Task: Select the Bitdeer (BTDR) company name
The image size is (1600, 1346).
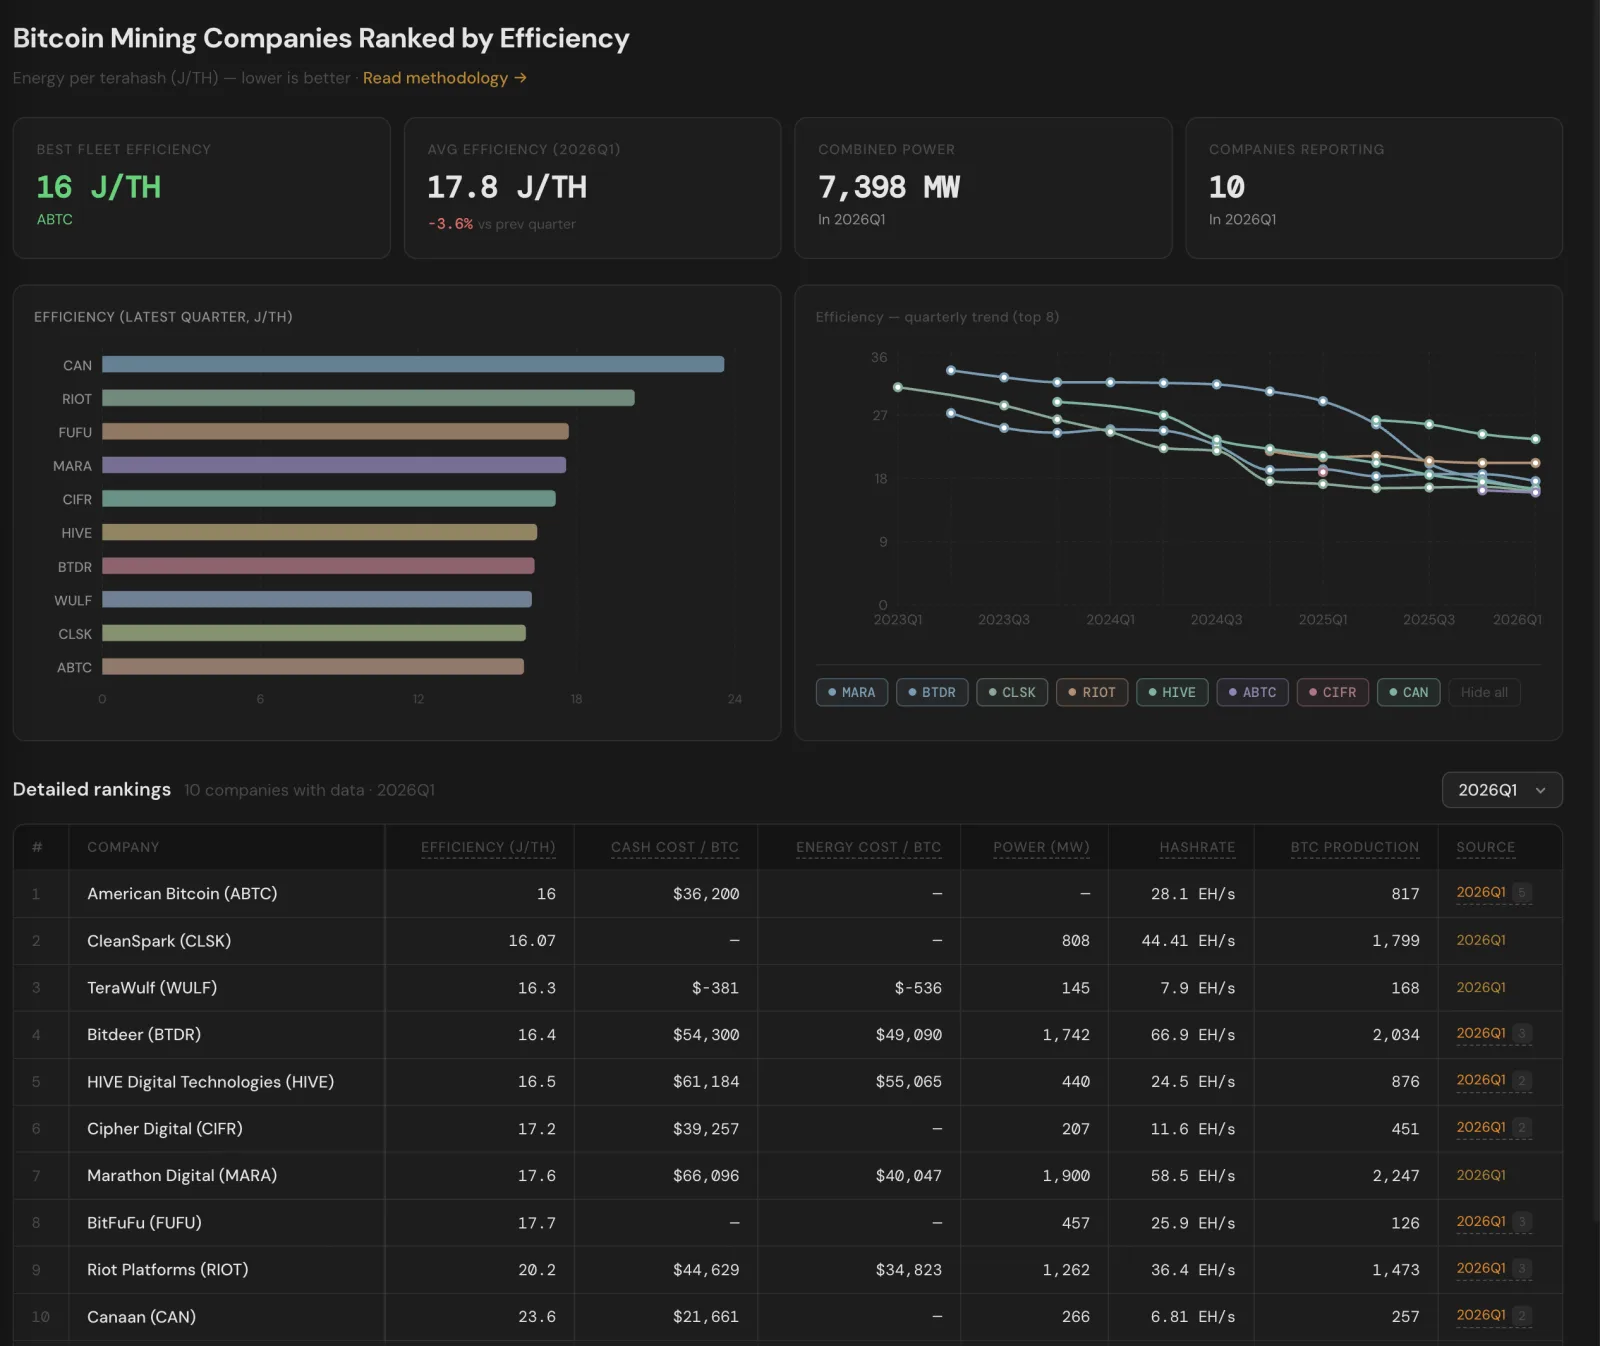Action: point(144,1035)
